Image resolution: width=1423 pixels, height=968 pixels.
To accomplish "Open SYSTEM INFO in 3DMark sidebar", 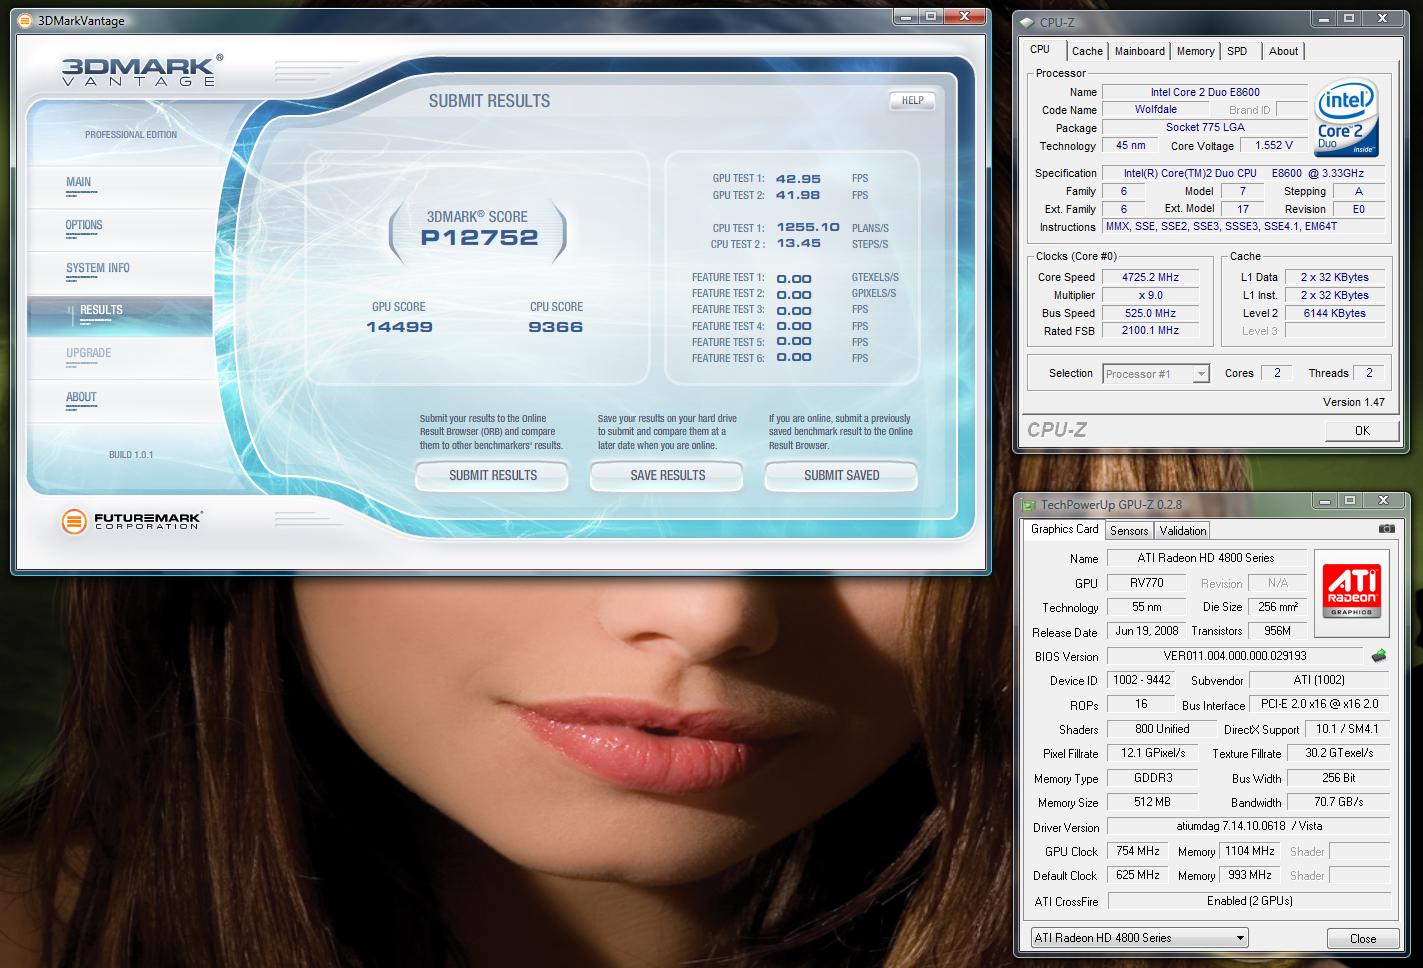I will (97, 268).
